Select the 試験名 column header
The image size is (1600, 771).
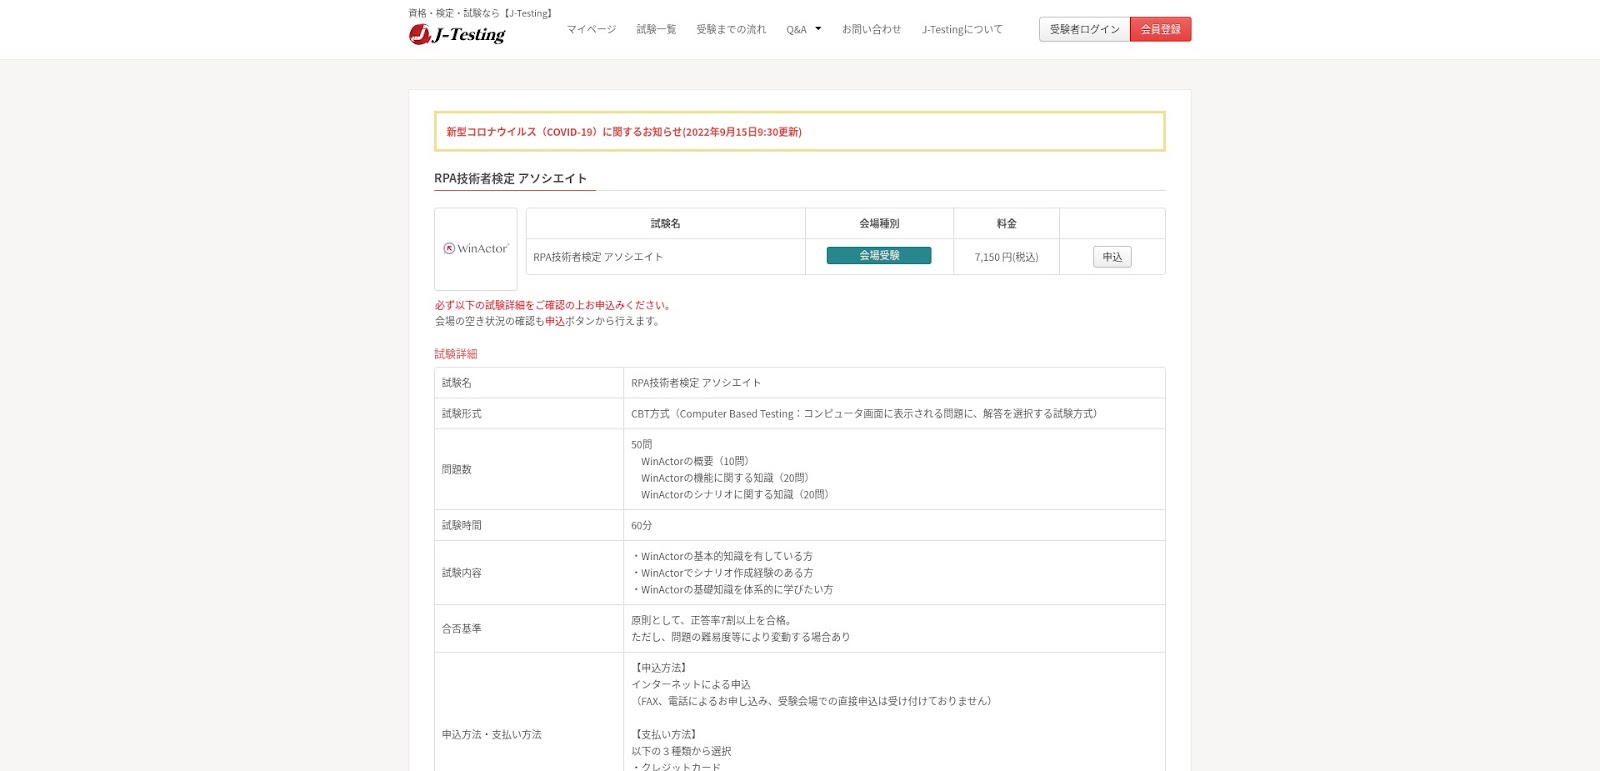pyautogui.click(x=665, y=224)
